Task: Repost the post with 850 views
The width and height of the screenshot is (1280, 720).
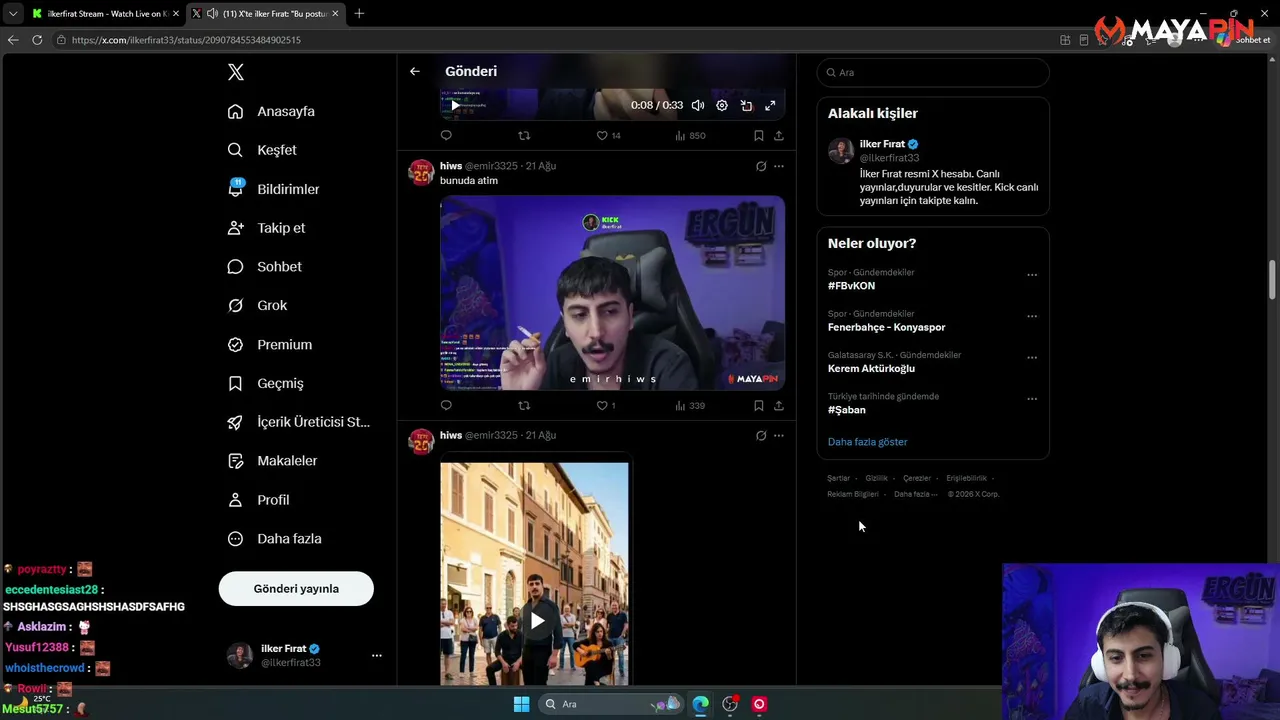Action: [x=524, y=135]
